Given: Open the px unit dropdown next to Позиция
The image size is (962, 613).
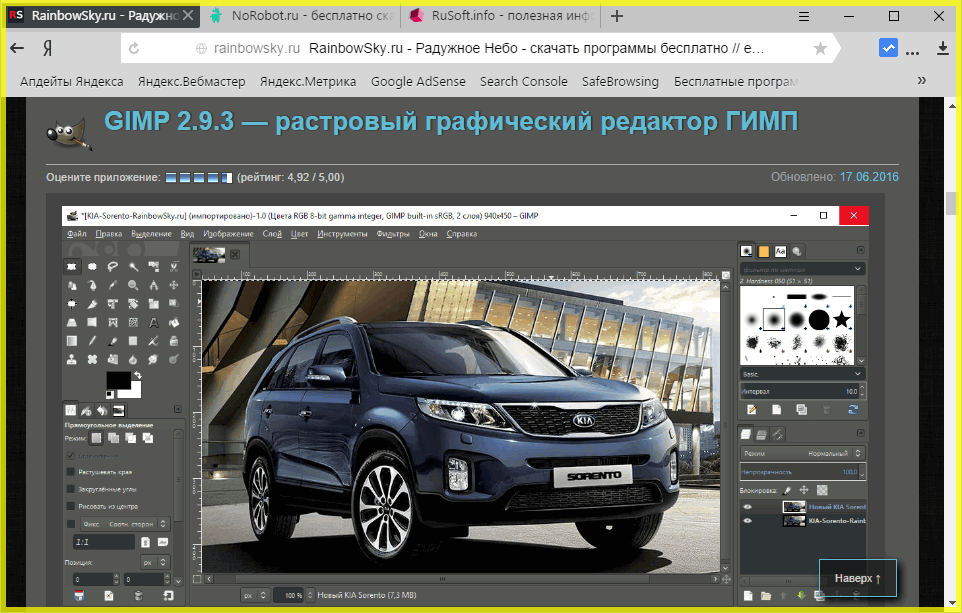Looking at the screenshot, I should pos(155,562).
